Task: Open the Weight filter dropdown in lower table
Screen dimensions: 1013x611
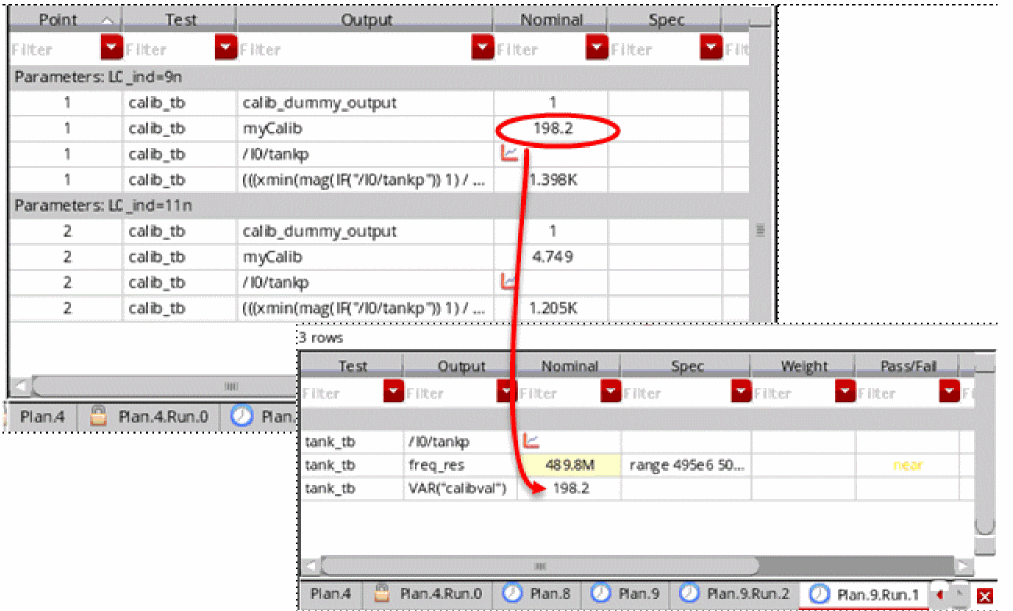Action: (844, 391)
